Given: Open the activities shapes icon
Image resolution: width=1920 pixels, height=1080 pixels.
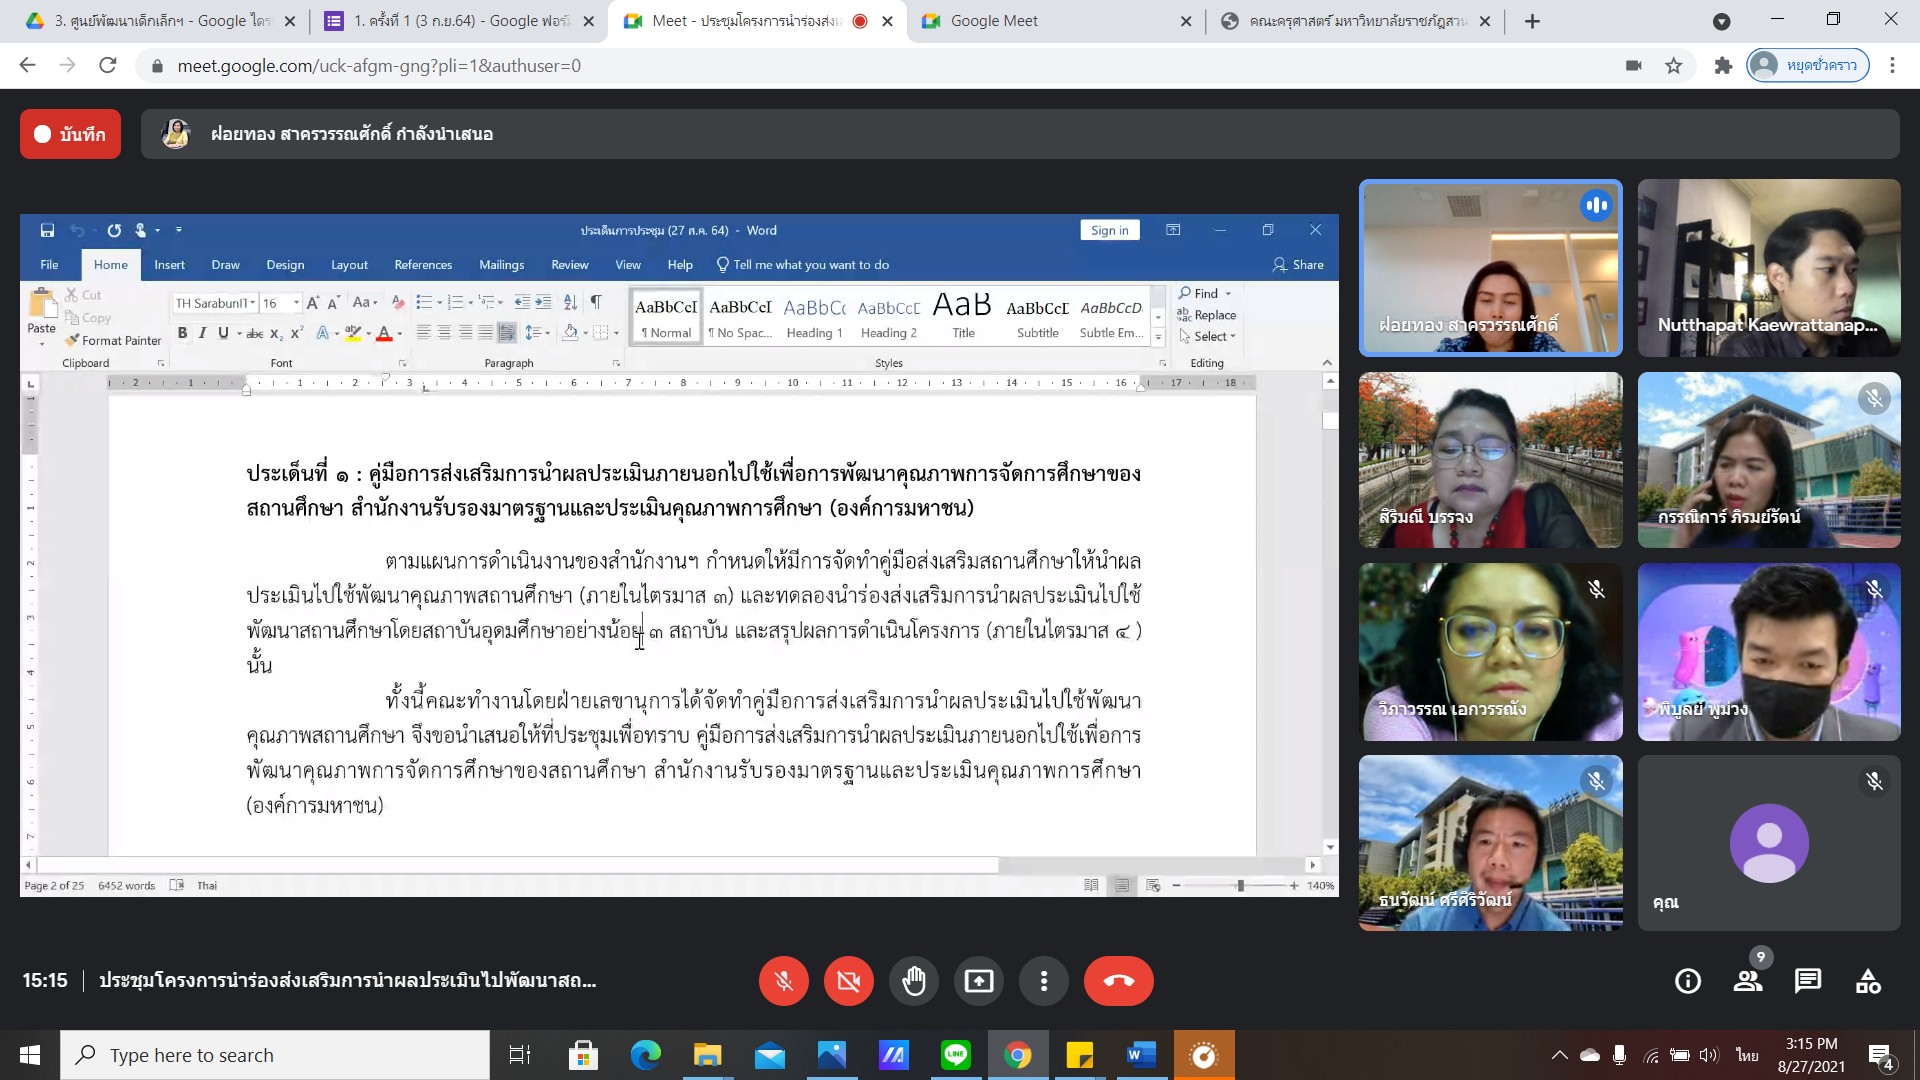Looking at the screenshot, I should pos(1868,981).
